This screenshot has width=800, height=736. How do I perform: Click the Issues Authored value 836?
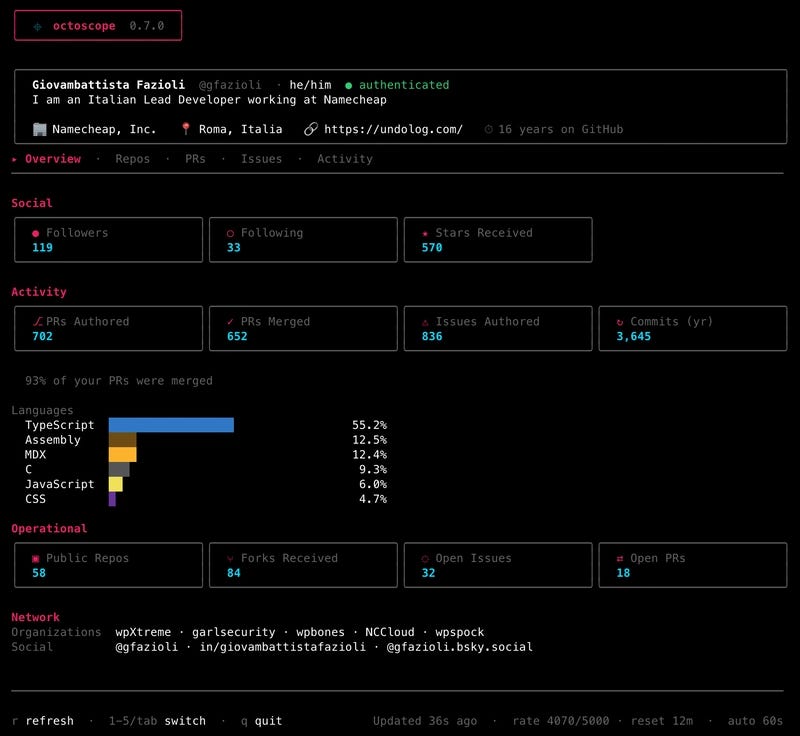click(x=432, y=337)
